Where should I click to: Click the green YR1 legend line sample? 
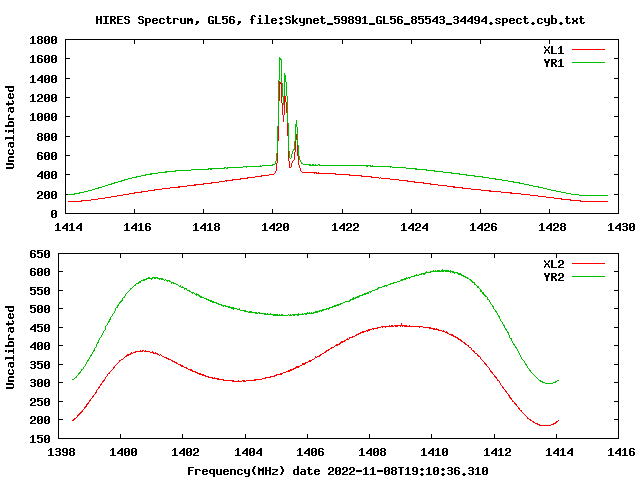coord(588,63)
